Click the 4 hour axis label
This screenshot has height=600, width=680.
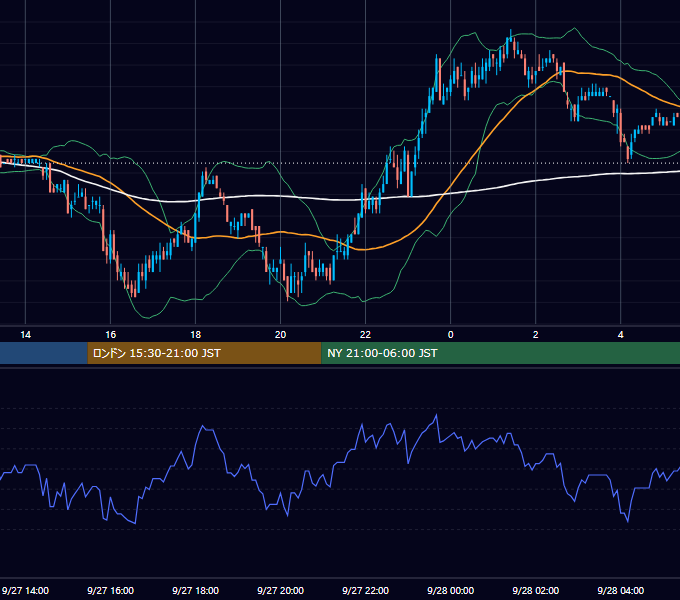click(621, 335)
